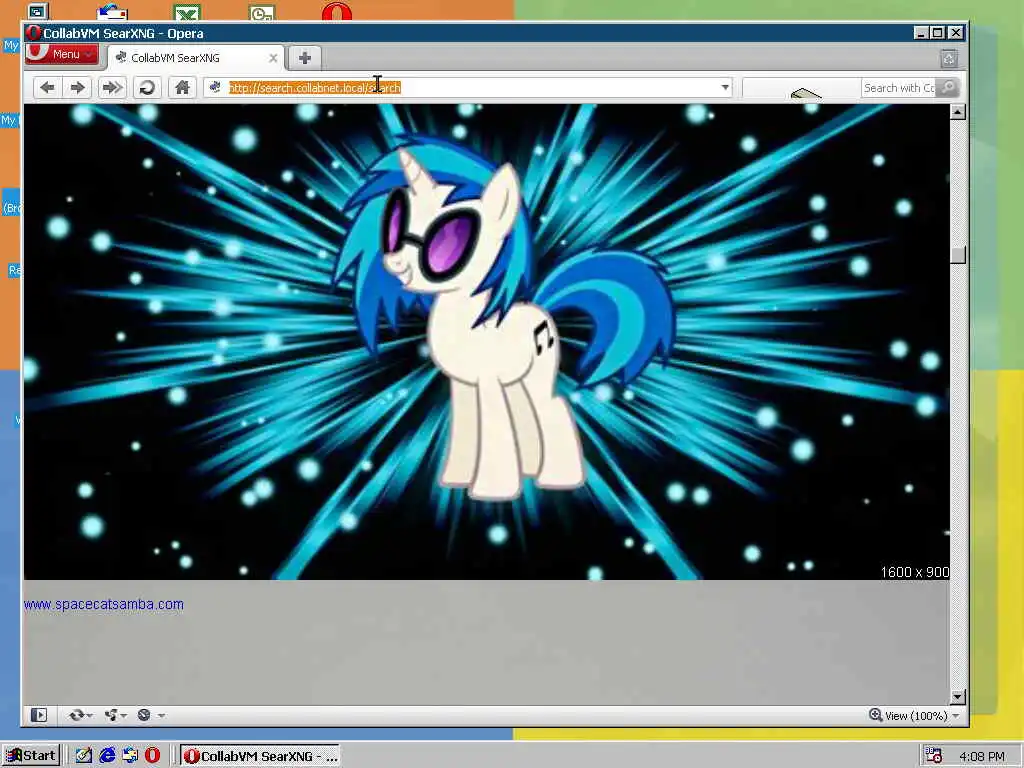
Task: Click the system tray scheduler icon
Action: coord(934,756)
